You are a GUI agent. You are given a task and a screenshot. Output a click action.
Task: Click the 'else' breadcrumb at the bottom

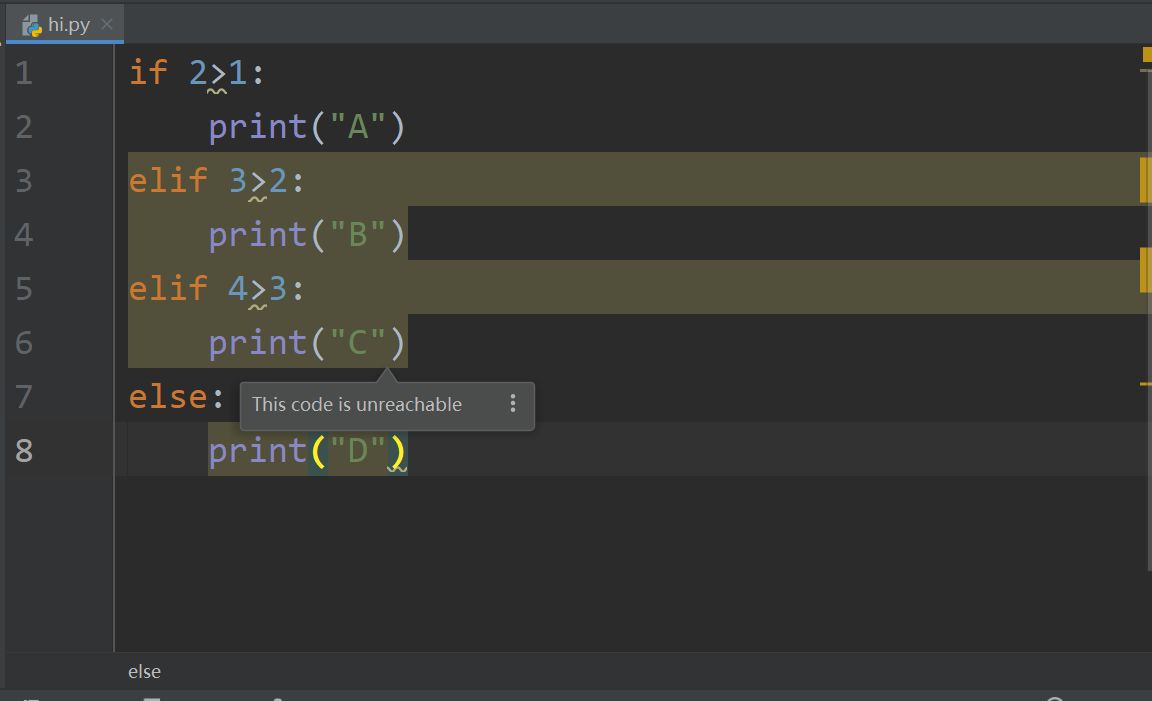(x=144, y=672)
